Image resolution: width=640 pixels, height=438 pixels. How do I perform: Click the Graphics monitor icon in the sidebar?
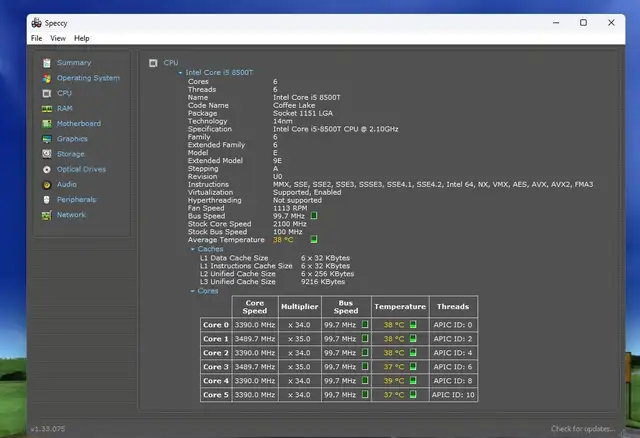[x=47, y=139]
